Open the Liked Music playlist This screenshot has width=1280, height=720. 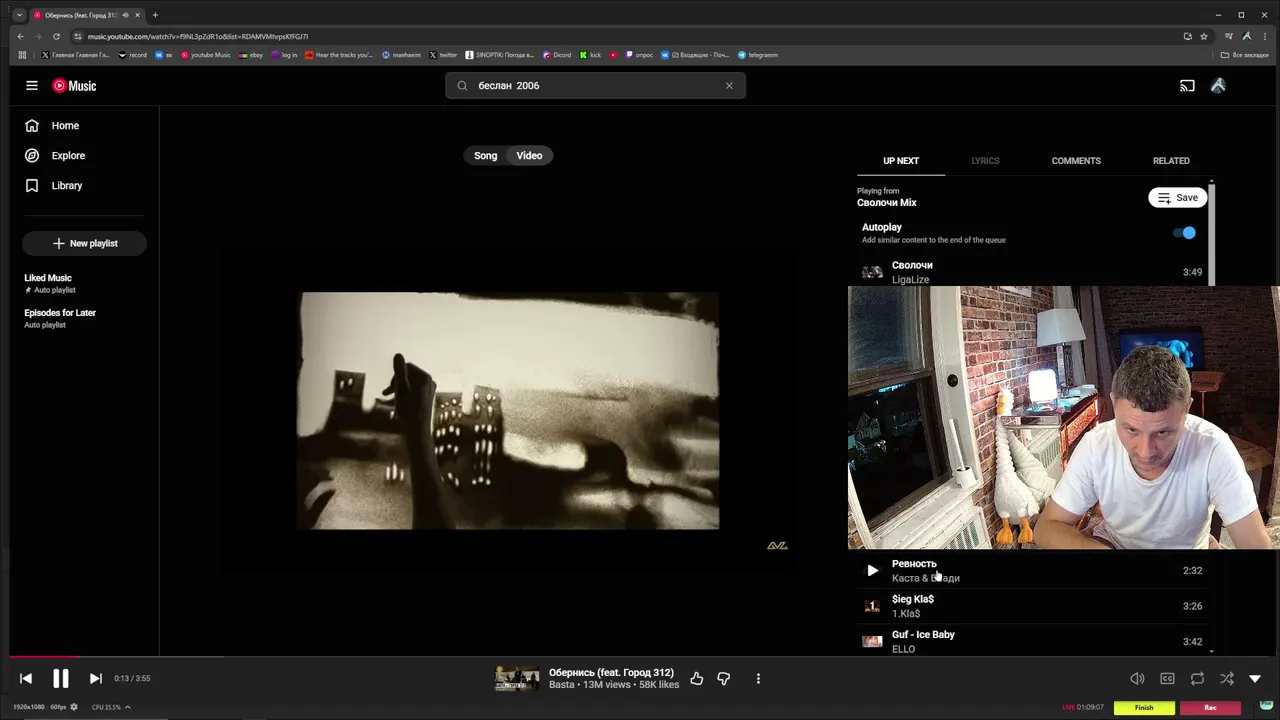pos(48,278)
